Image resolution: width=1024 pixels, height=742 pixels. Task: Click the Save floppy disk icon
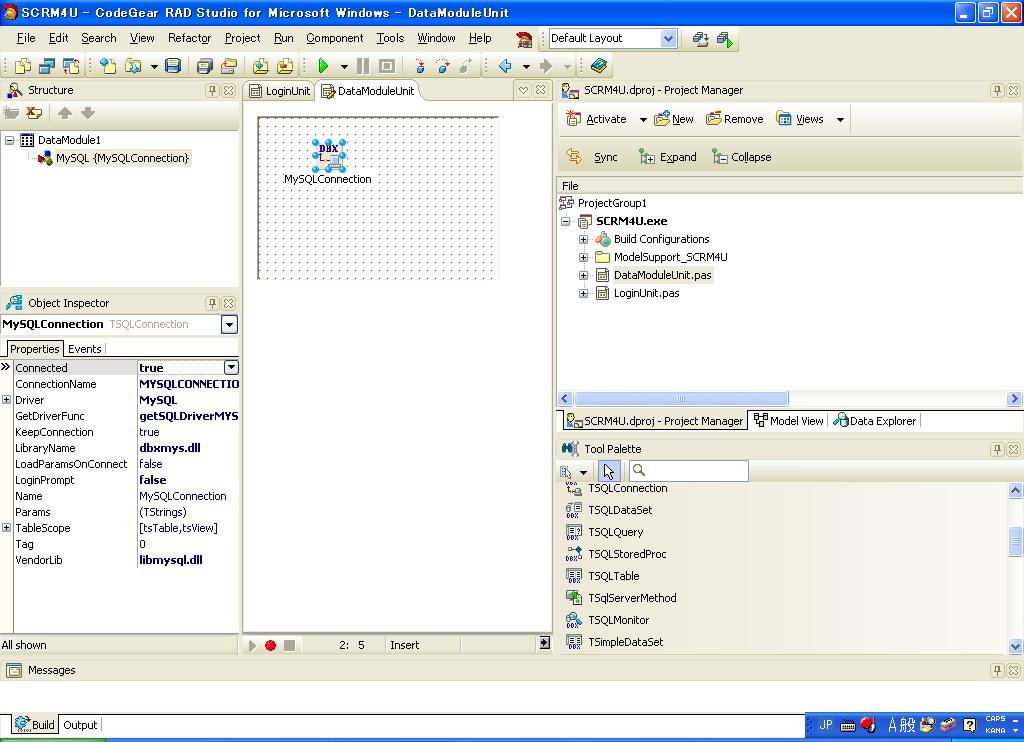173,66
